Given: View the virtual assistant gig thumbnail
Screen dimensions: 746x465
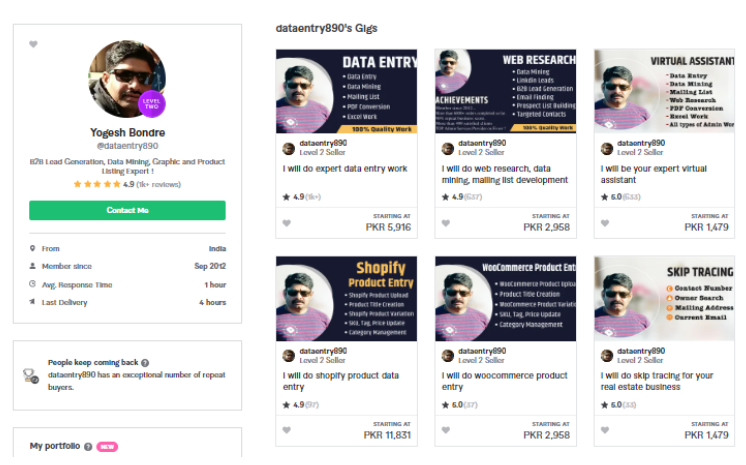Looking at the screenshot, I should pos(665,92).
